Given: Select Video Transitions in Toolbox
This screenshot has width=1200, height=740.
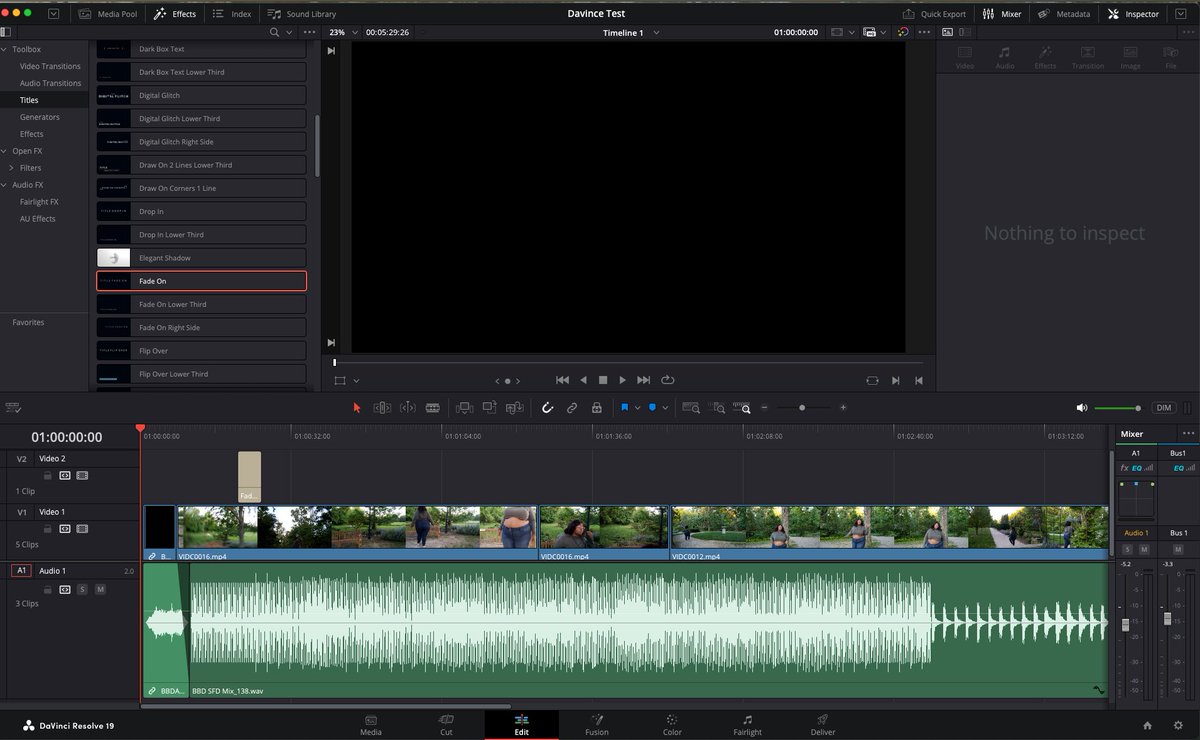Looking at the screenshot, I should tap(50, 66).
